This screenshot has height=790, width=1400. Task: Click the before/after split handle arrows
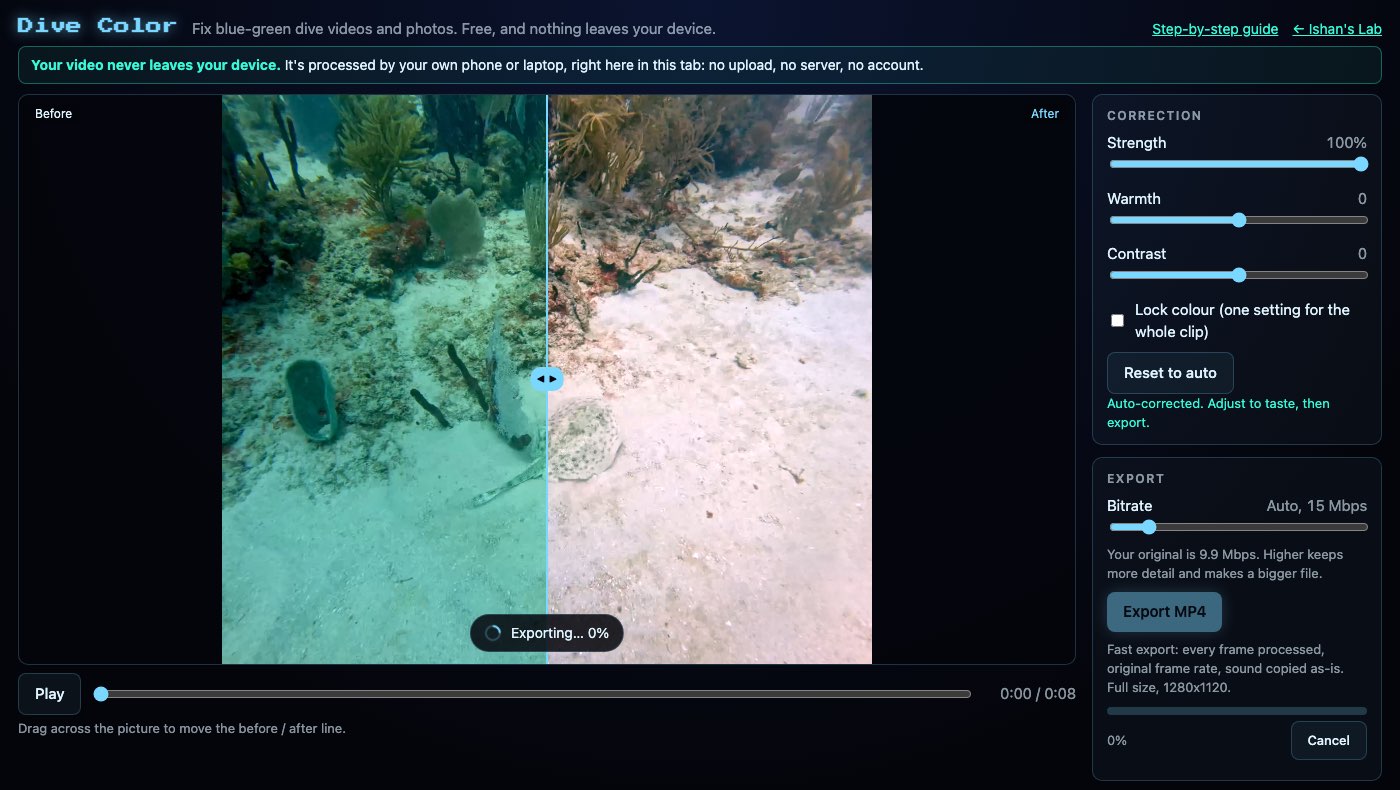[547, 379]
